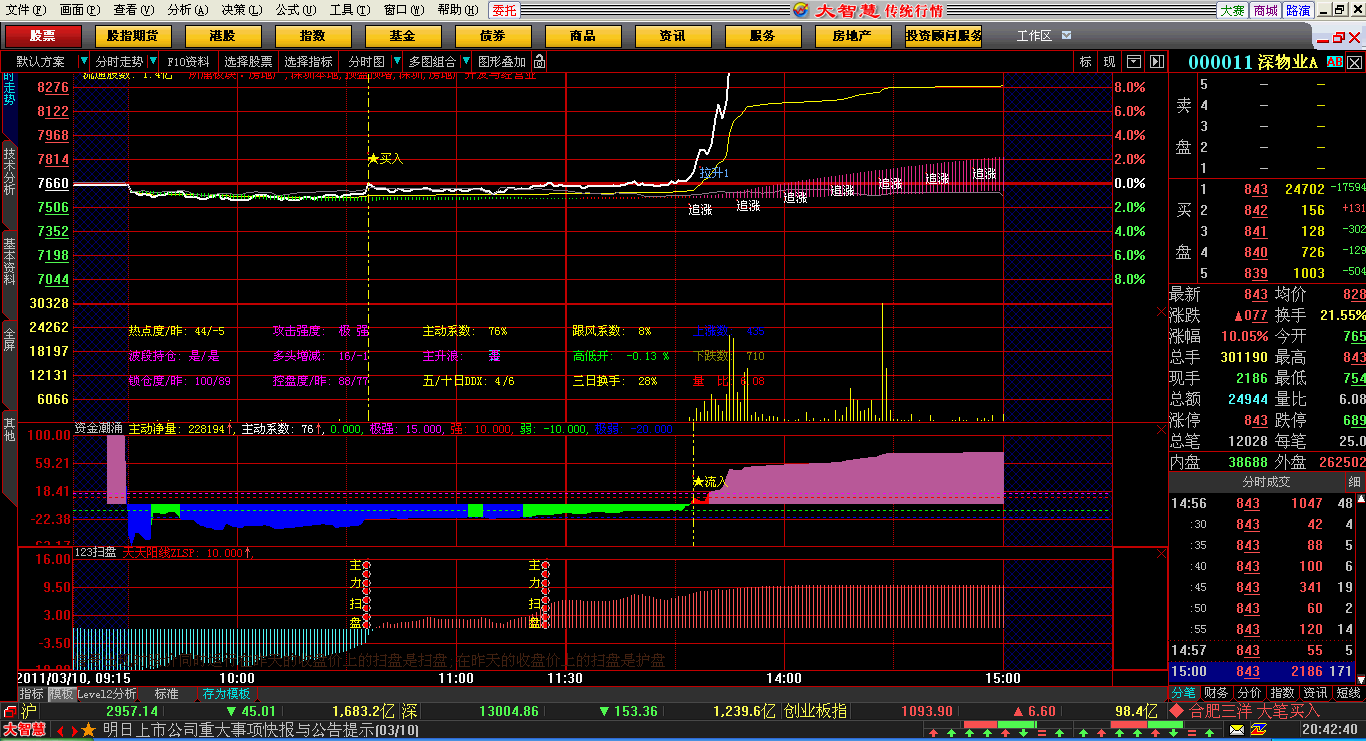Open F10资料 toolbar item
Screen dimensions: 1366x741
click(x=188, y=62)
